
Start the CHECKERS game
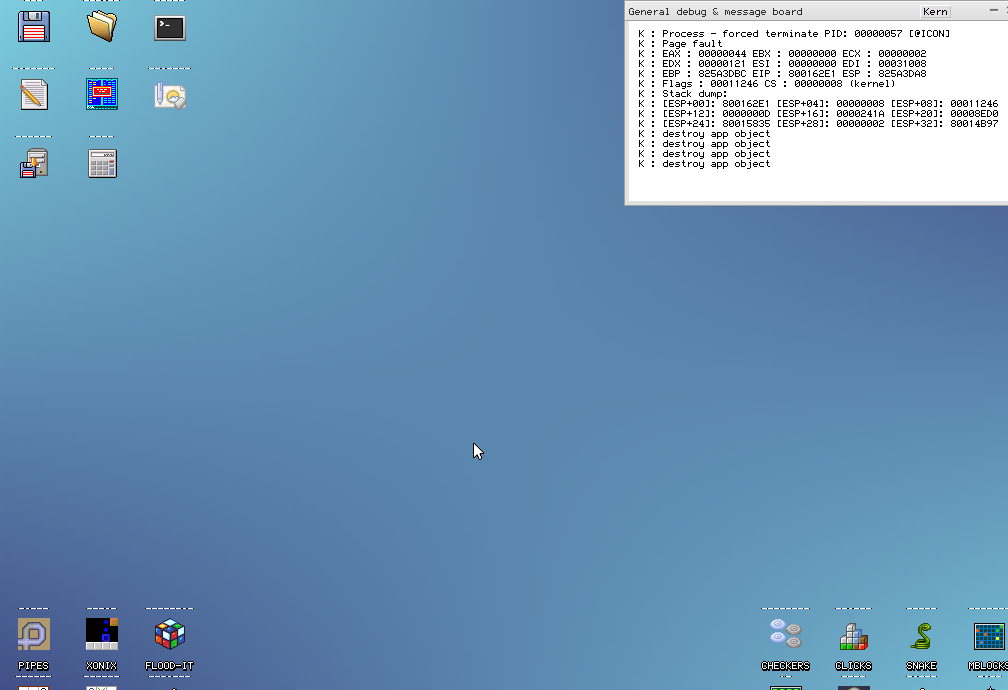[785, 635]
